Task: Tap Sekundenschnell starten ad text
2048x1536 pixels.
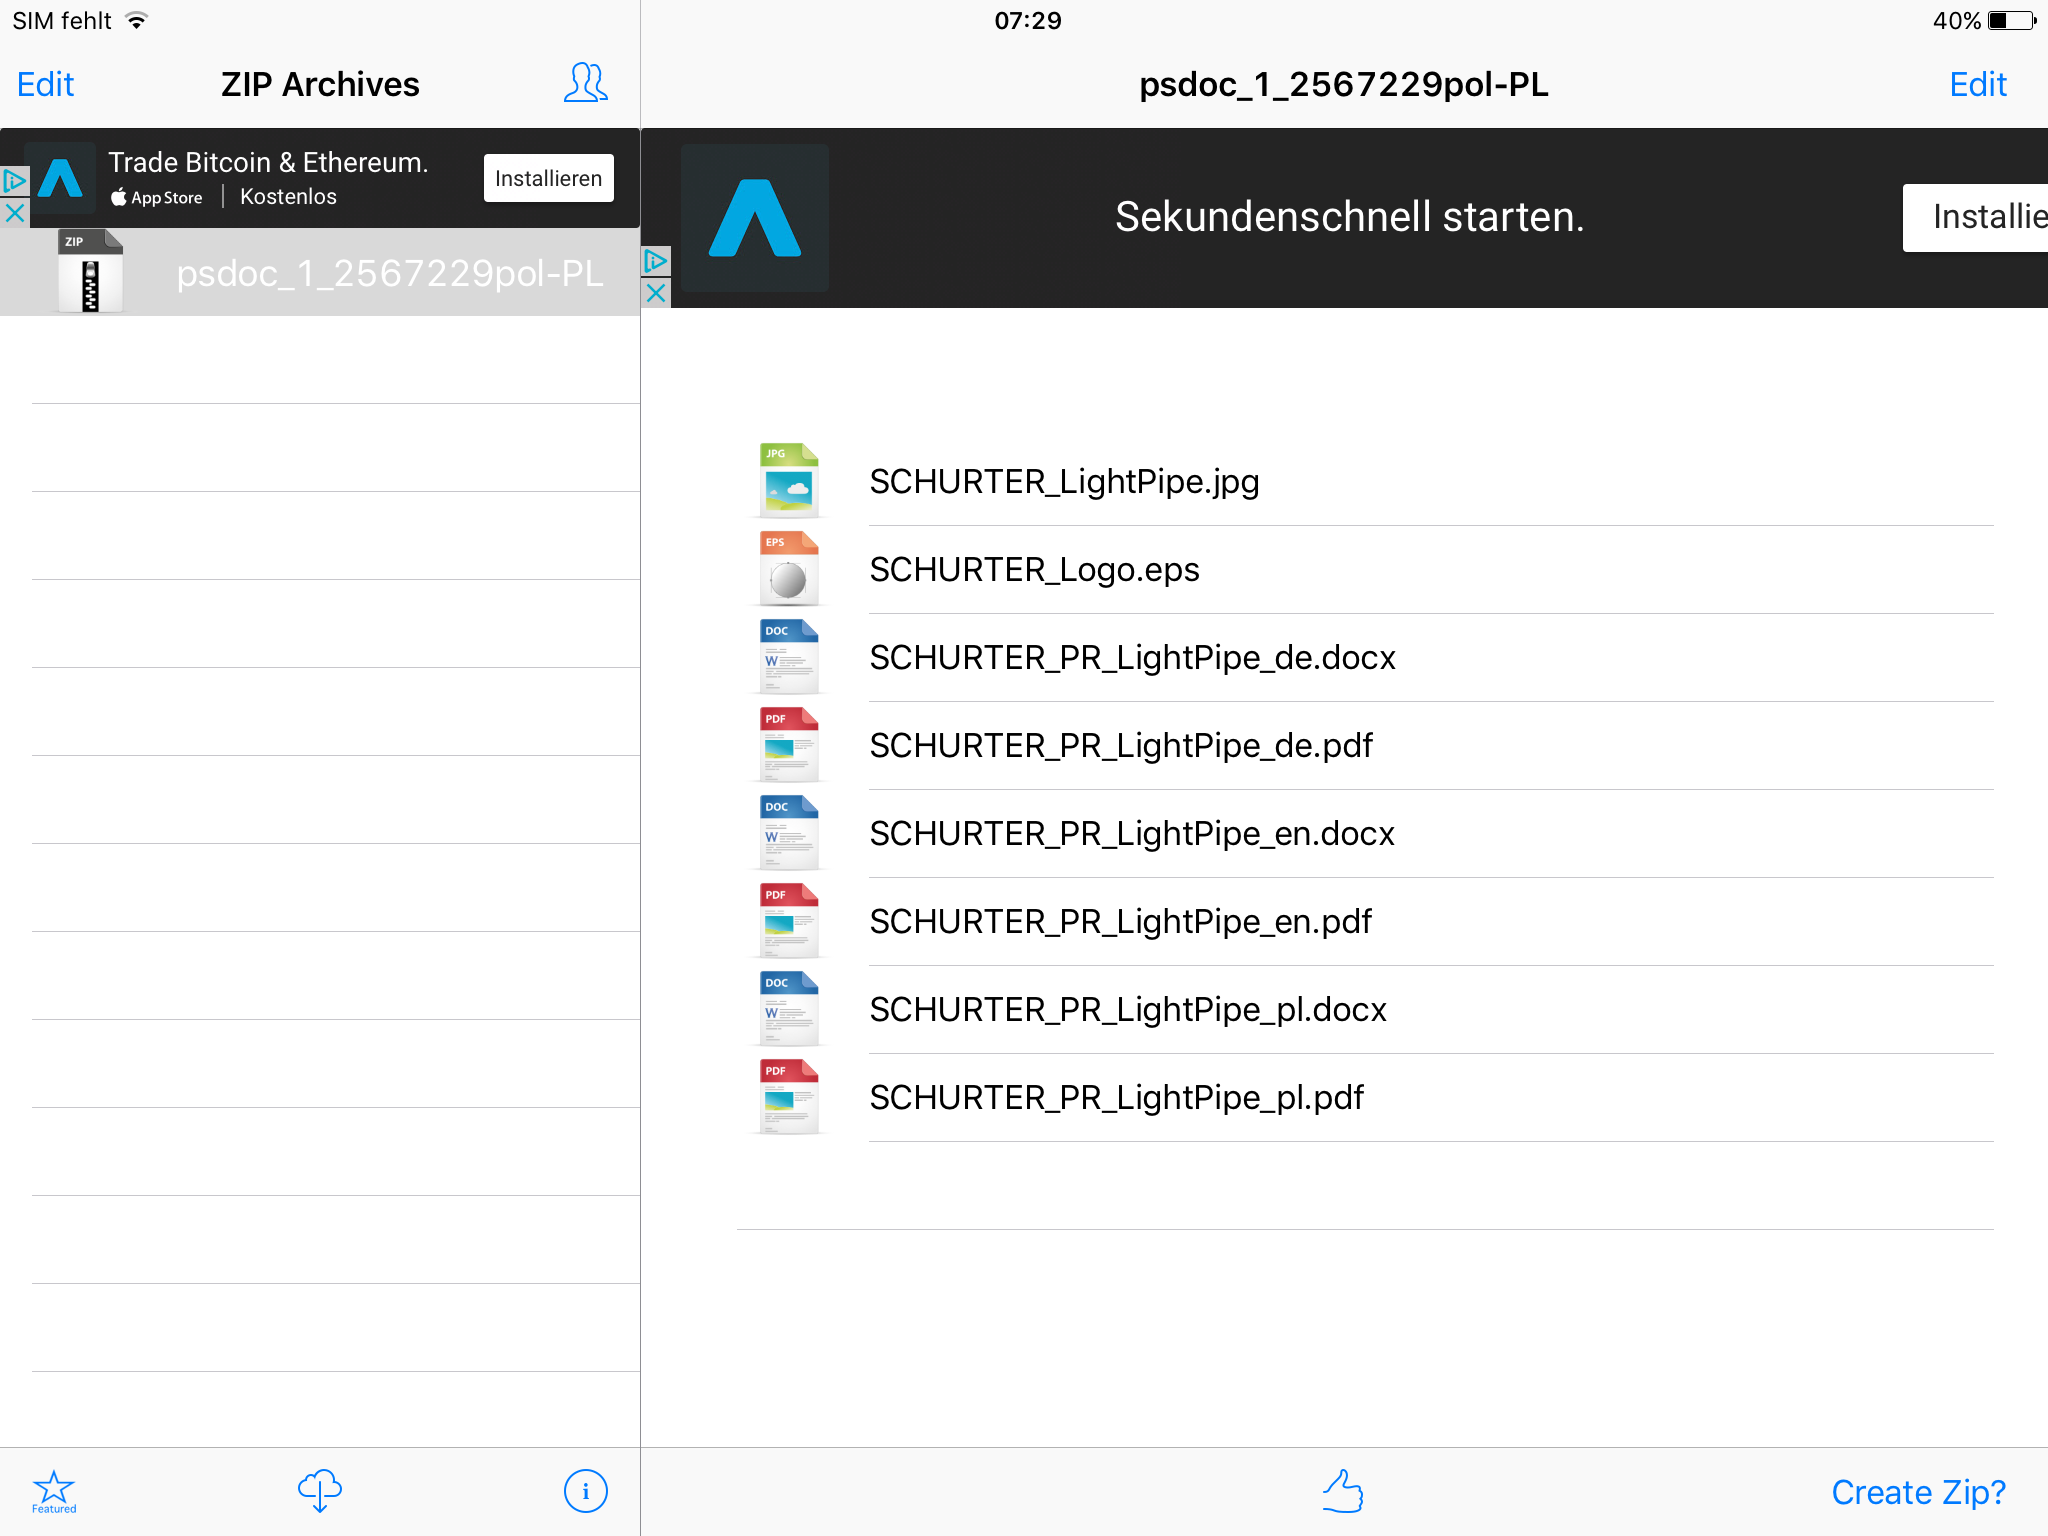Action: pyautogui.click(x=1349, y=217)
